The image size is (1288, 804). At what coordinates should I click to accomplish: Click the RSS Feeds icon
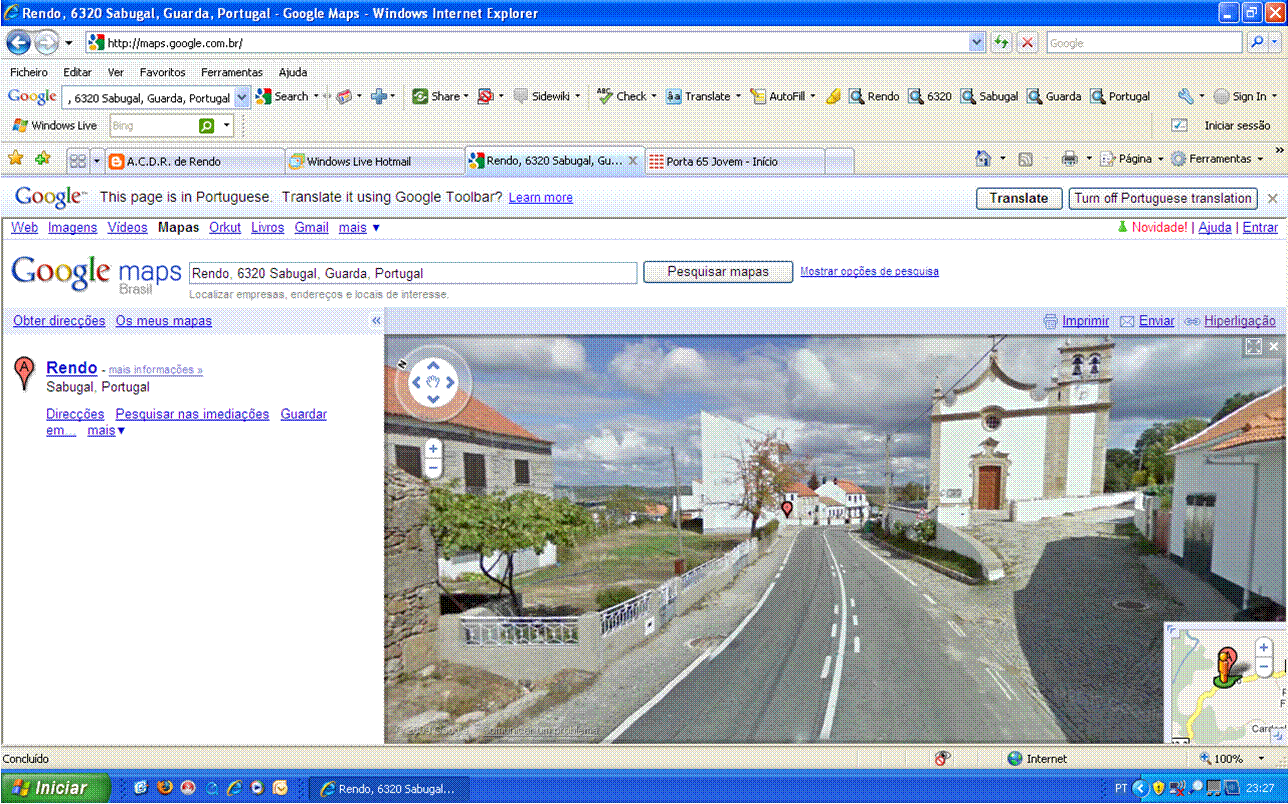1025,159
